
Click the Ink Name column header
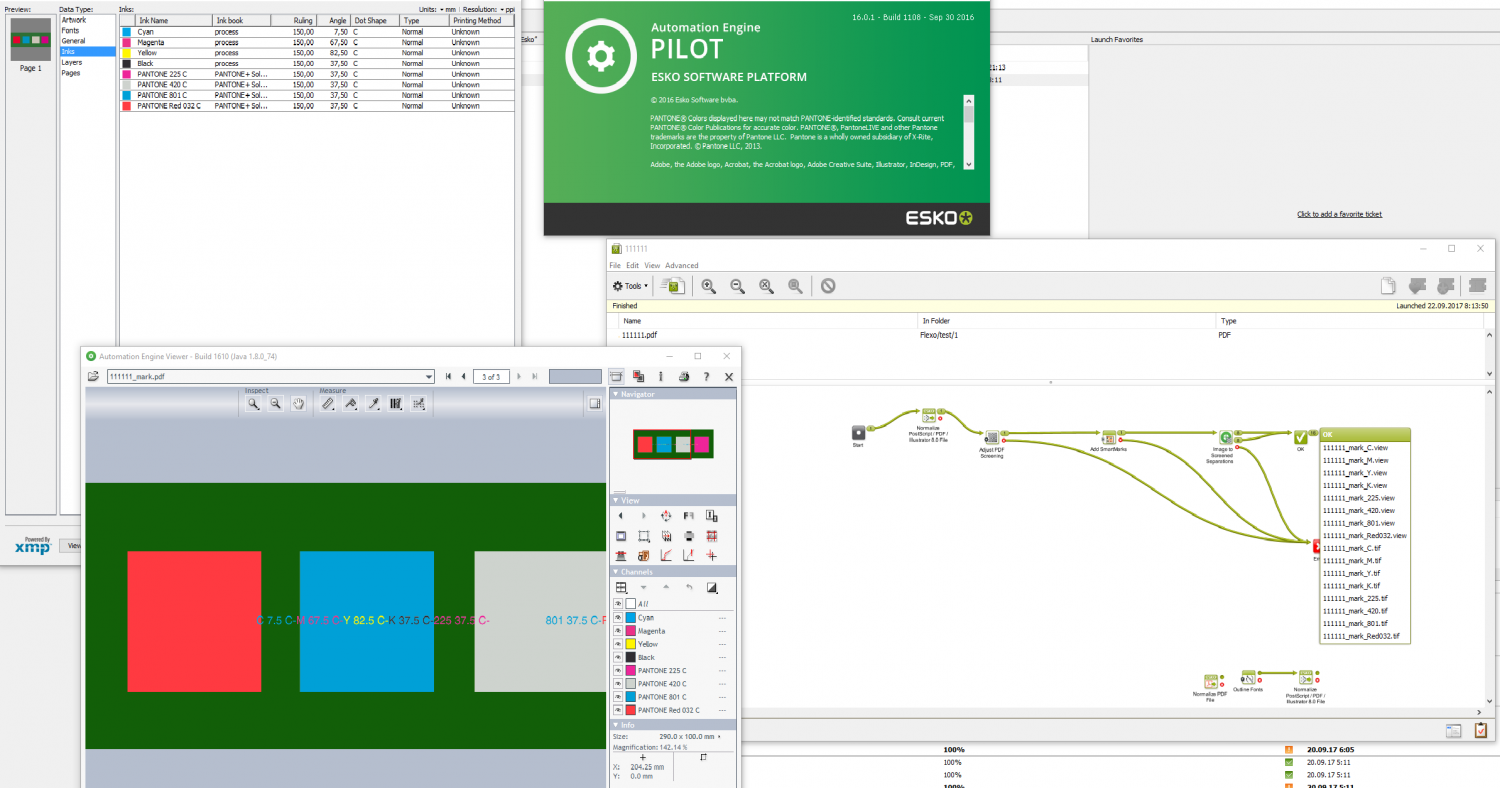[x=172, y=20]
